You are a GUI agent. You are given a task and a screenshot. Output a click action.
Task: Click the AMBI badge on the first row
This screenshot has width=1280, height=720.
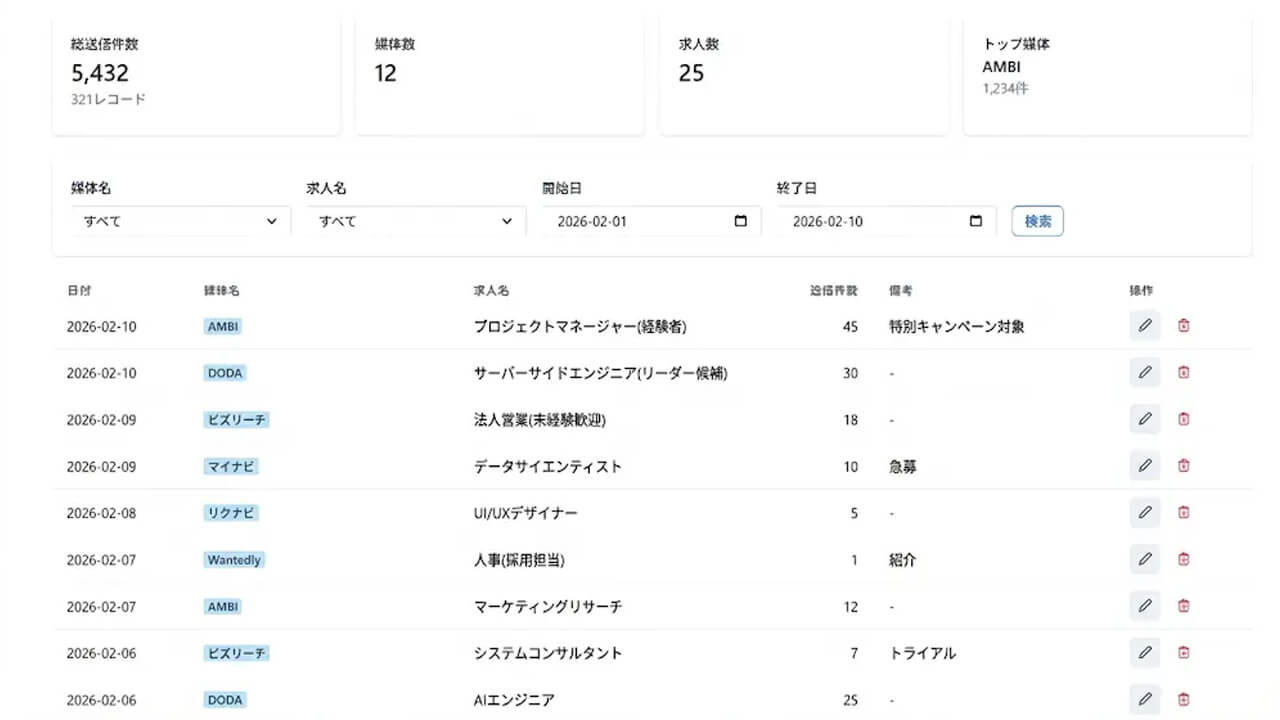click(223, 326)
